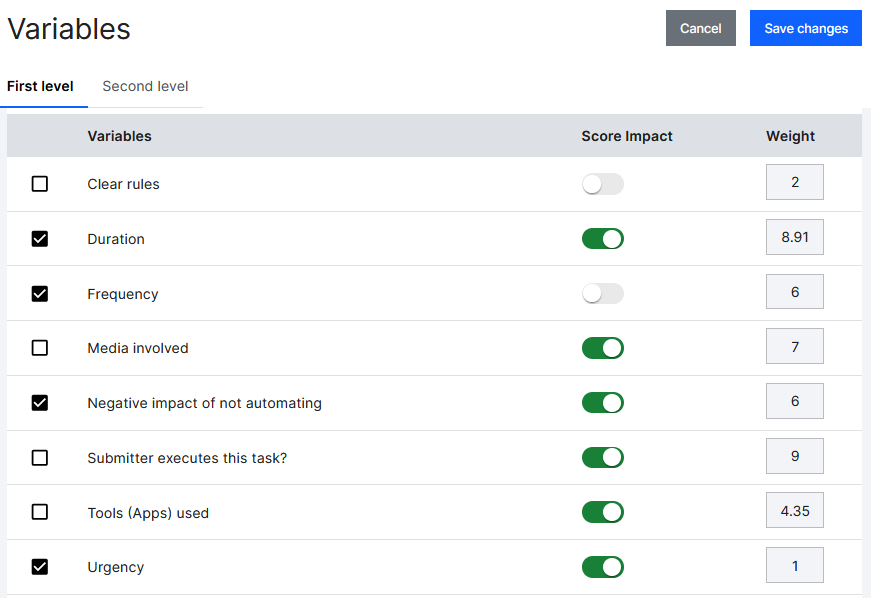Enable Score Impact toggle for Clear rules

coord(603,184)
